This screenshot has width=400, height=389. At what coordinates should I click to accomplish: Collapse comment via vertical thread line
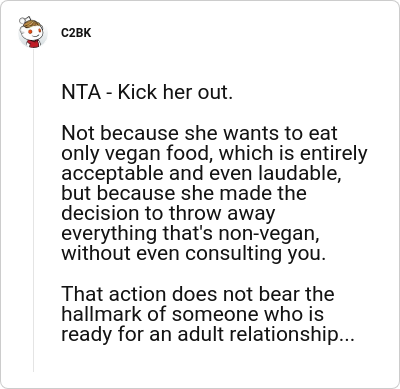pyautogui.click(x=33, y=210)
